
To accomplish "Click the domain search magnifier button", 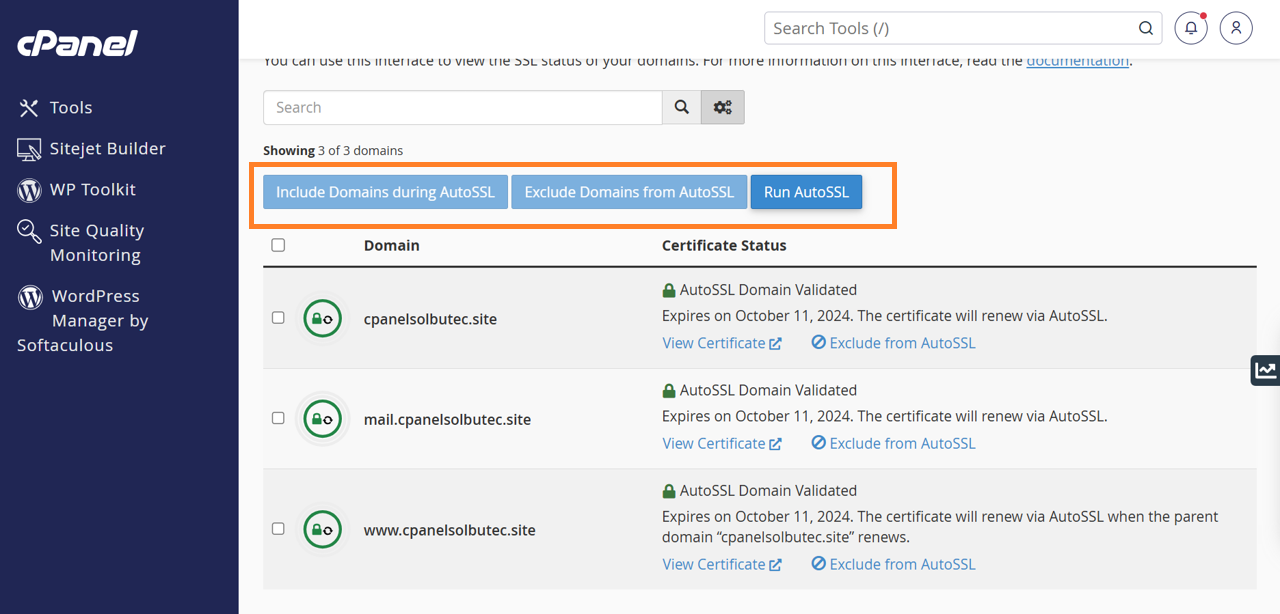I will click(x=681, y=107).
